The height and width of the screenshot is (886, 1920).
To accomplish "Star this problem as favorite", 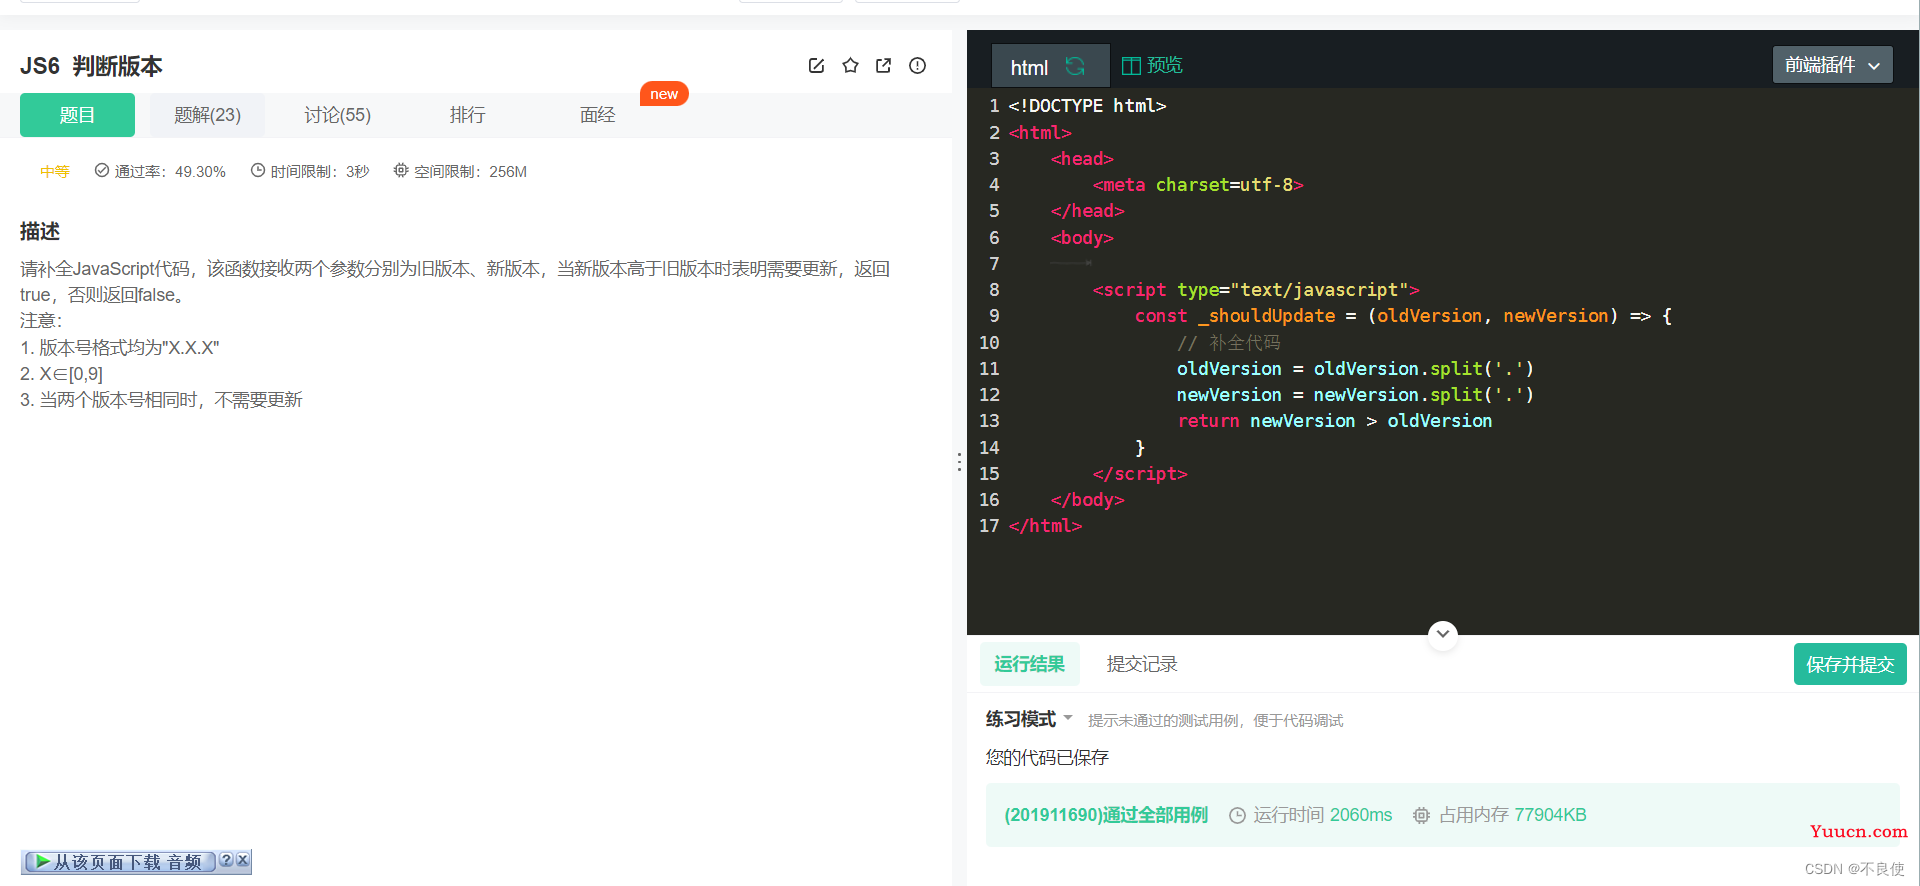I will (x=850, y=66).
